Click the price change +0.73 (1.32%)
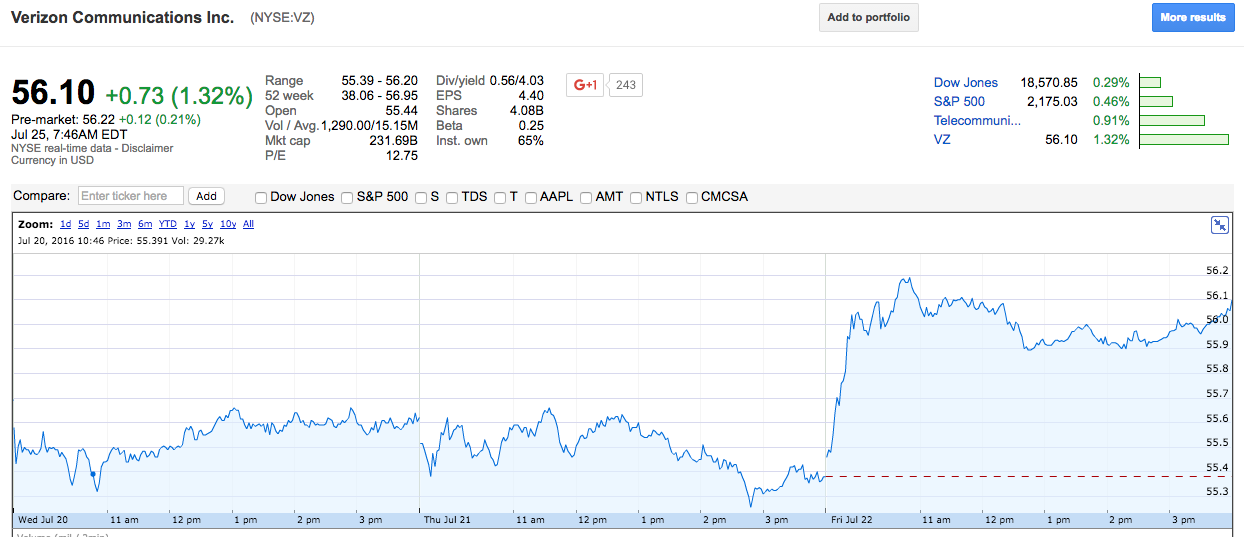 pos(178,96)
